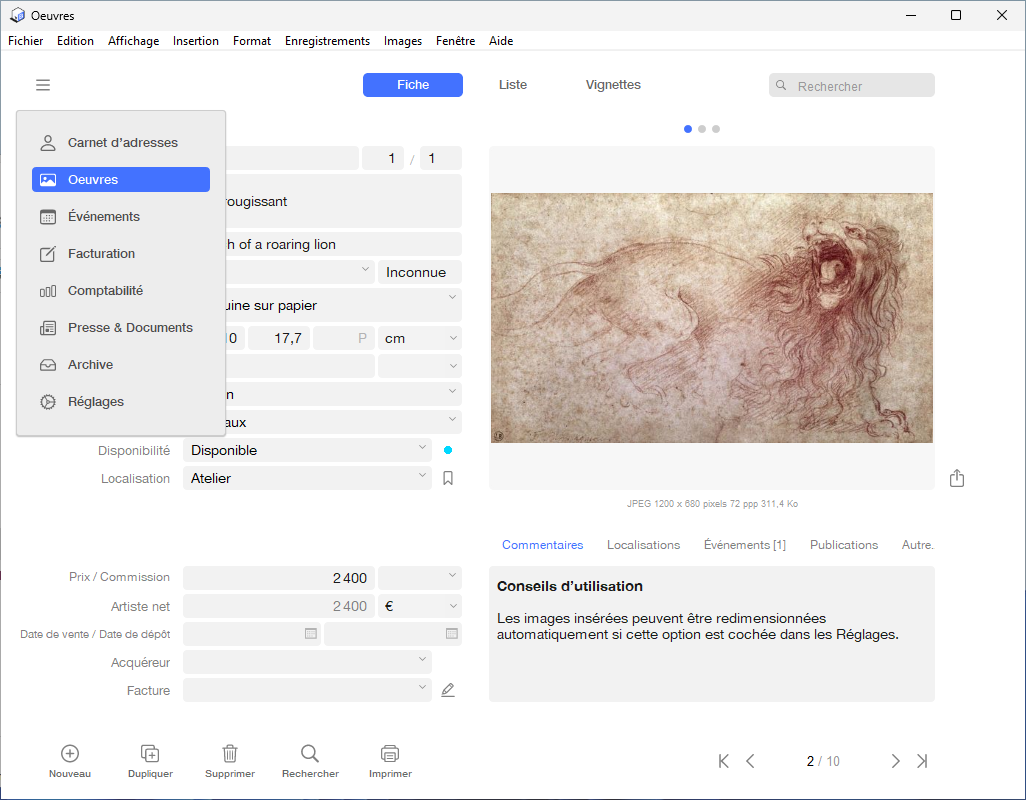Image resolution: width=1026 pixels, height=800 pixels.
Task: Click inside the Rechercher search field
Action: [x=860, y=85]
